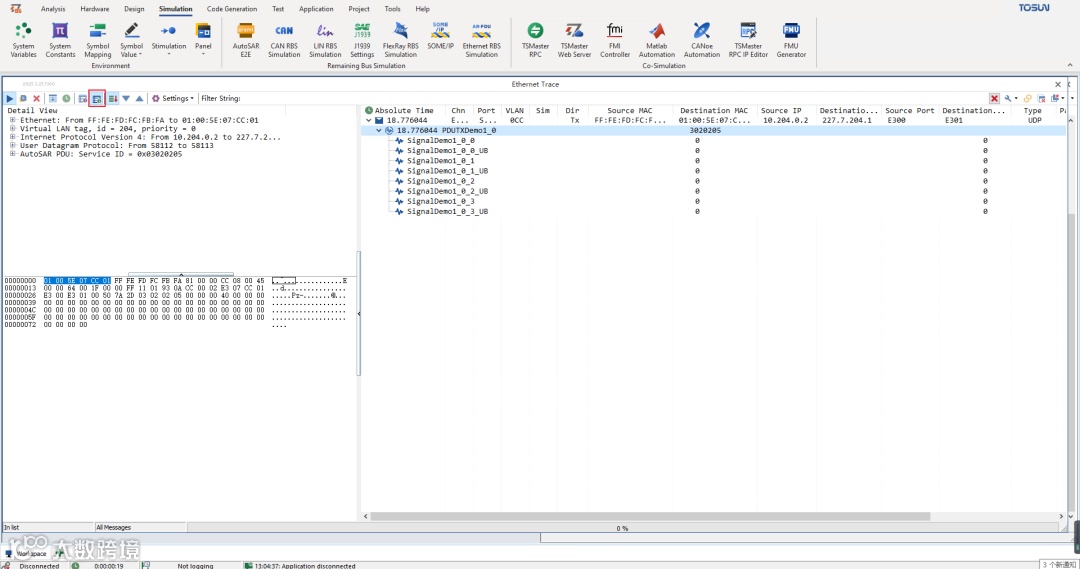Open Symbol Value dropdown in ribbon
1080x569 pixels.
[132, 40]
